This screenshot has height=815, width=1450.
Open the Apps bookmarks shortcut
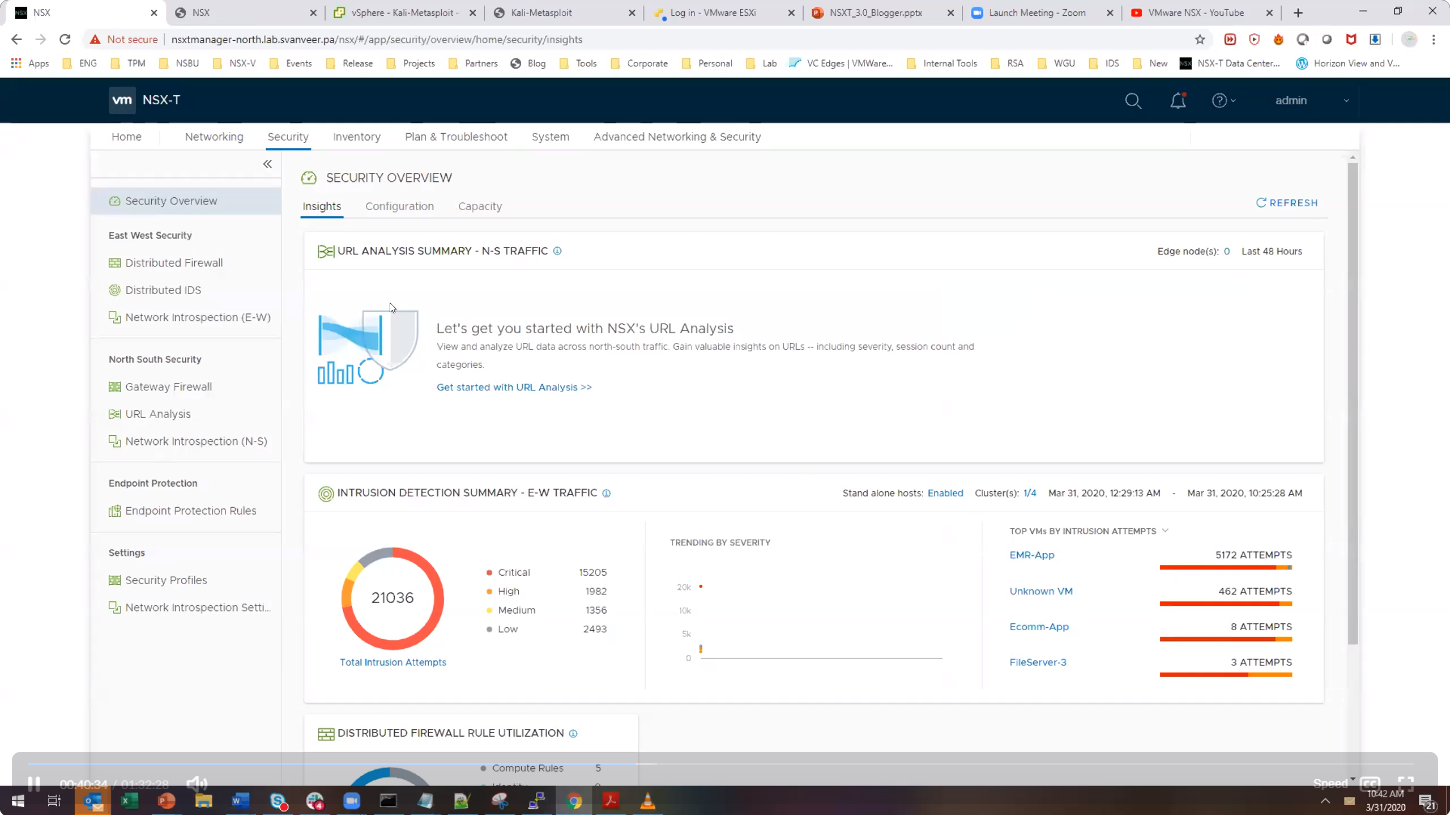[30, 63]
